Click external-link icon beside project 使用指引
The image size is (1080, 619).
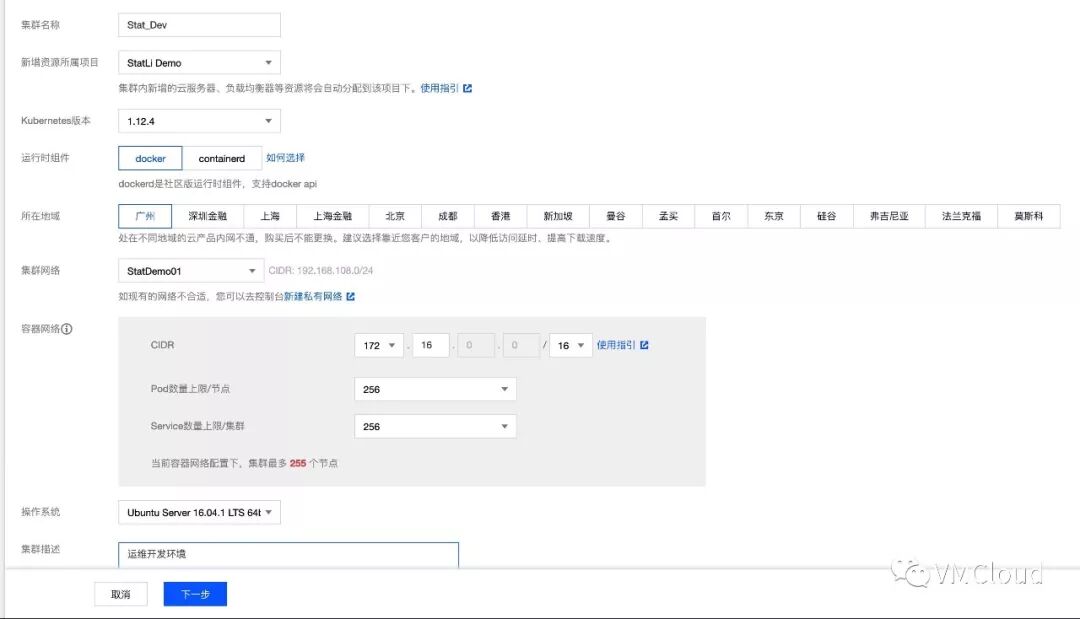click(x=468, y=88)
